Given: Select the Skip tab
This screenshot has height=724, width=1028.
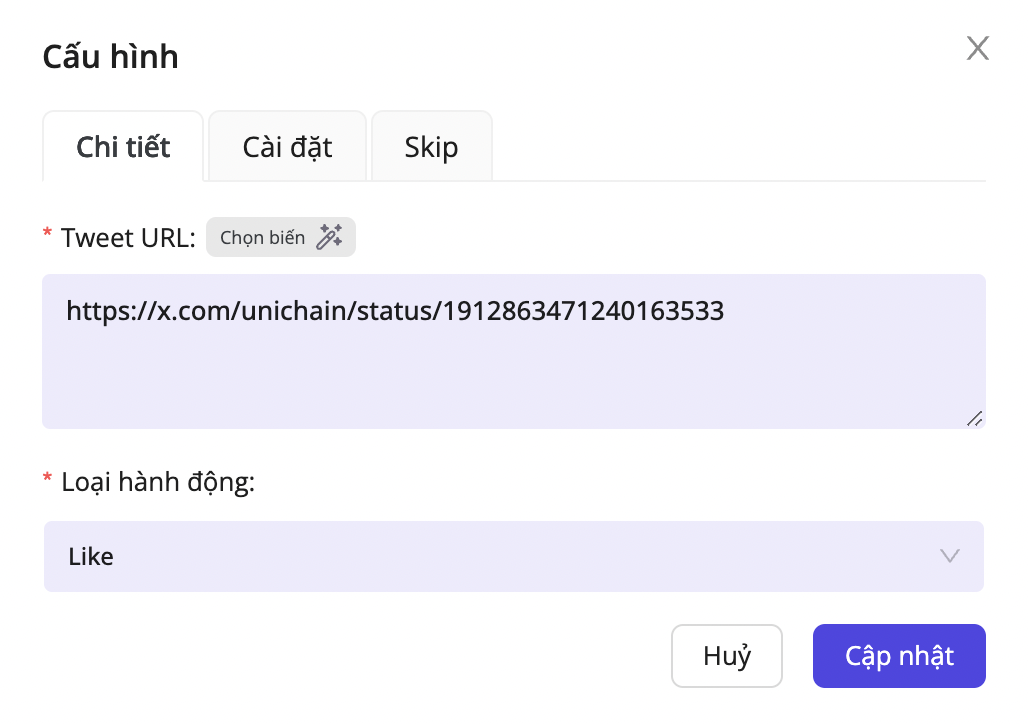Looking at the screenshot, I should [x=431, y=147].
